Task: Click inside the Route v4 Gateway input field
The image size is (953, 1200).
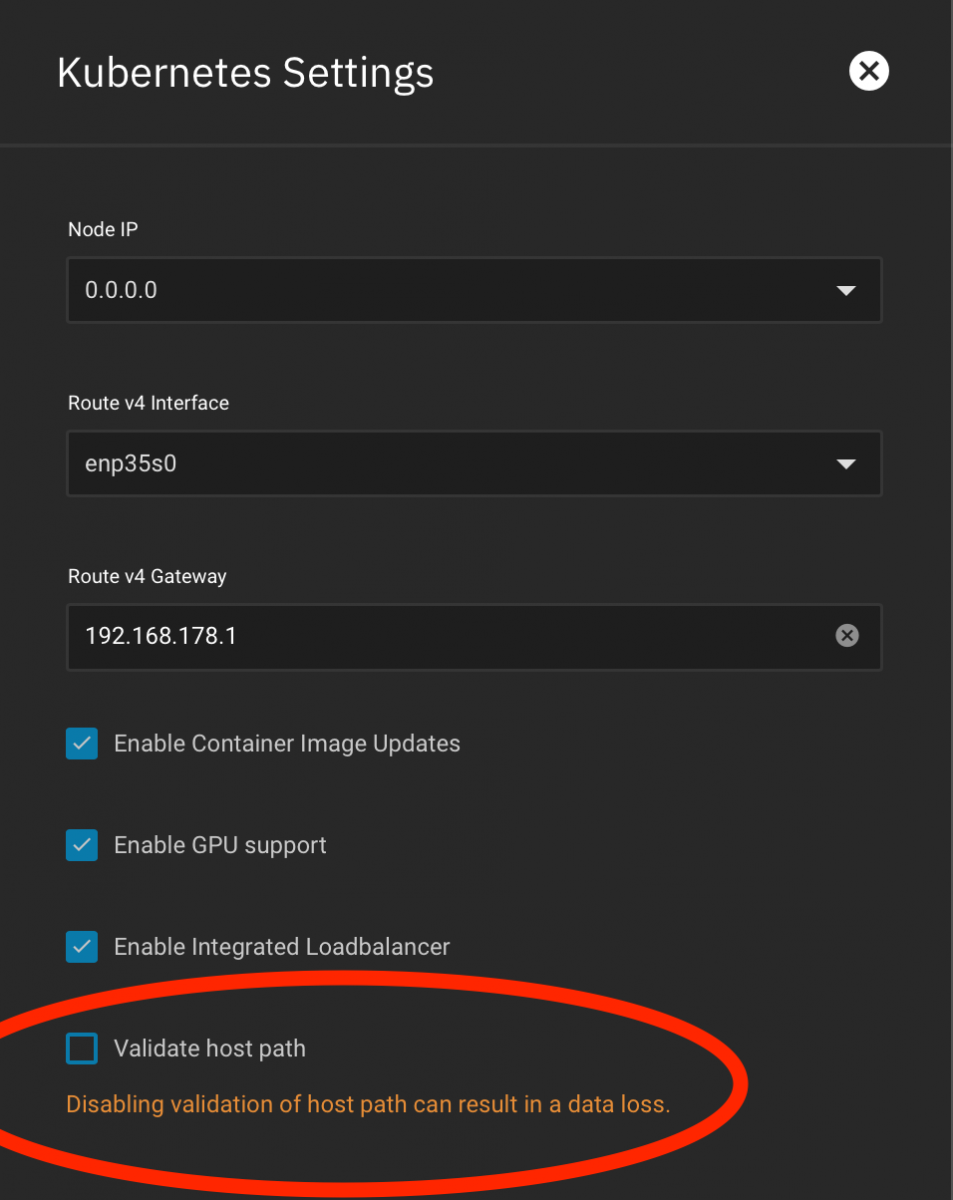Action: point(400,636)
